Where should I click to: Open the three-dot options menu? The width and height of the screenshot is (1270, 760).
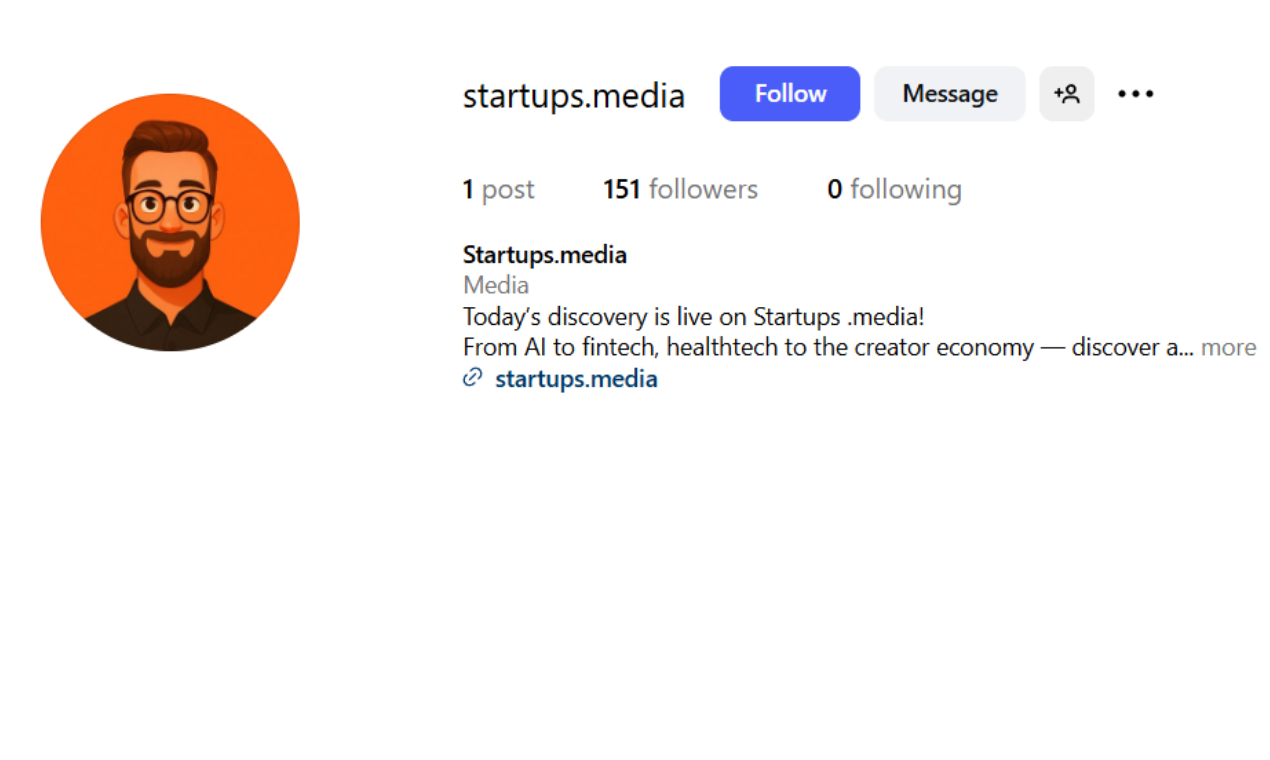(x=1135, y=93)
